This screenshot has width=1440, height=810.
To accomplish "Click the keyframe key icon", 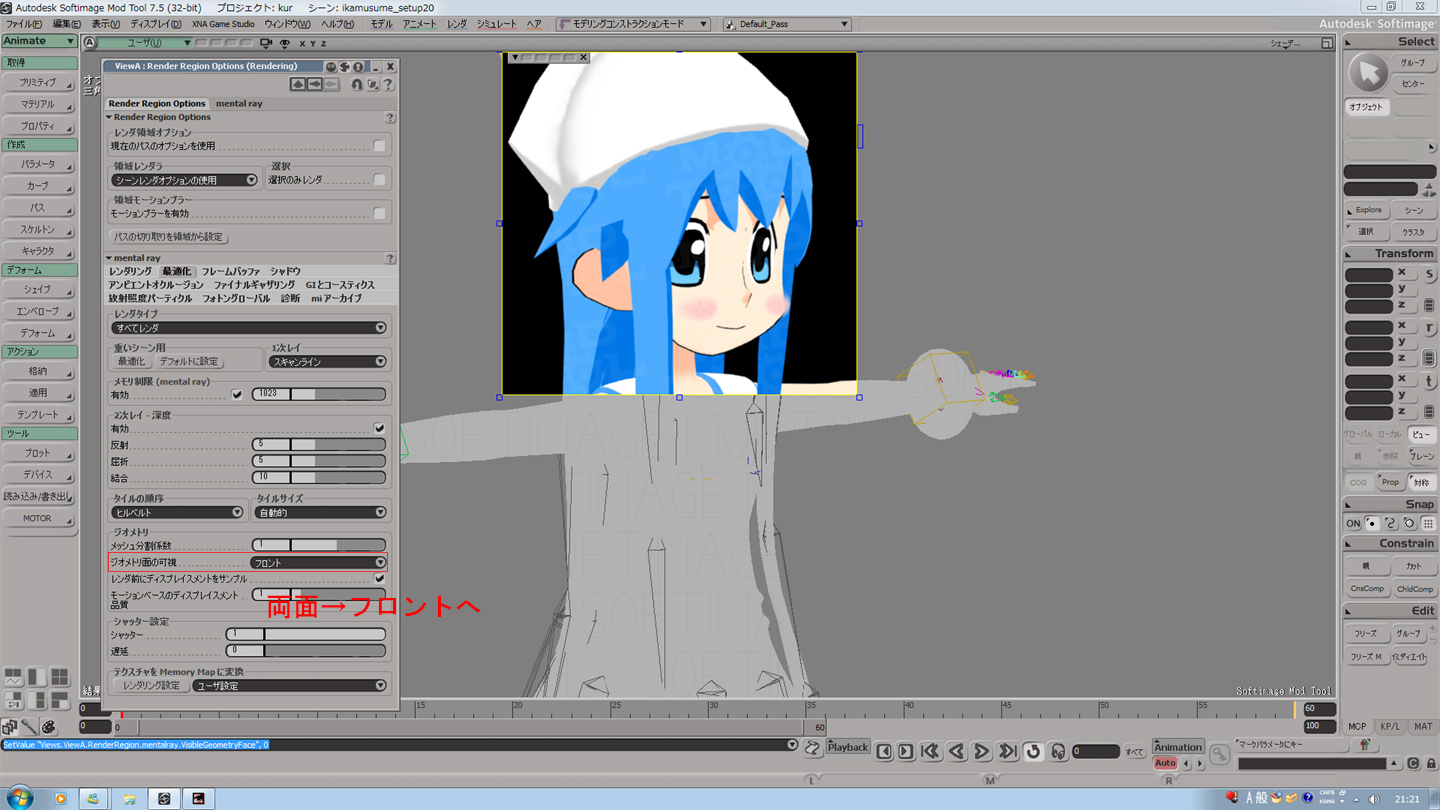I will coord(1219,755).
